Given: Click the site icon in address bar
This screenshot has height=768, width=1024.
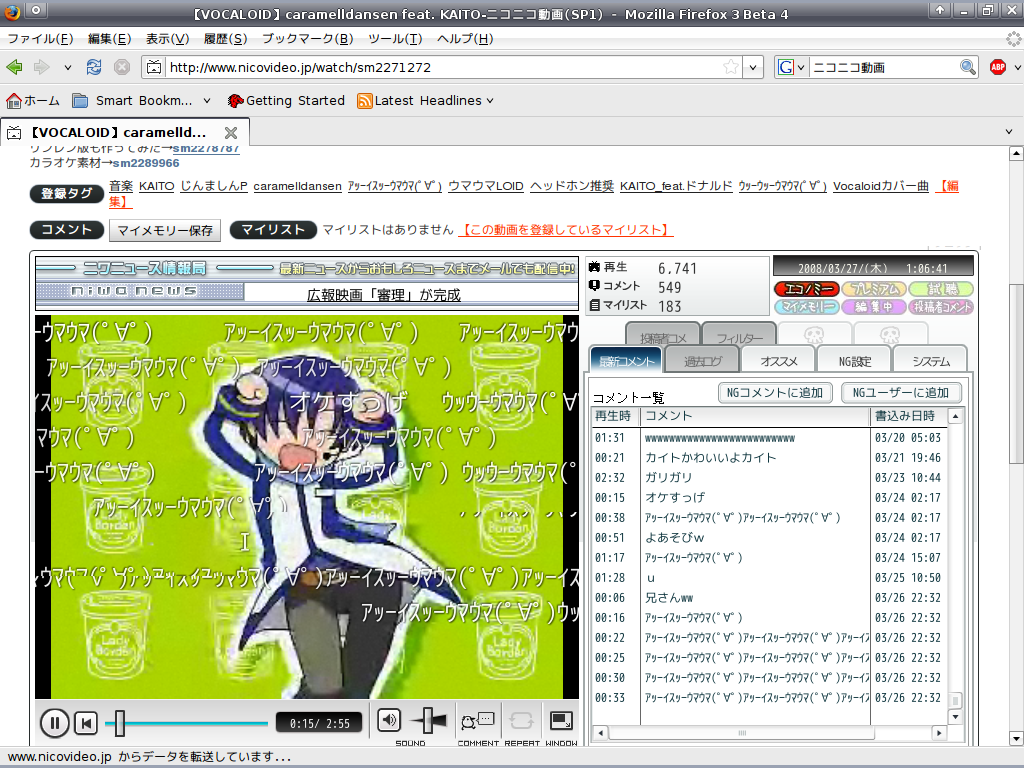Looking at the screenshot, I should (154, 67).
